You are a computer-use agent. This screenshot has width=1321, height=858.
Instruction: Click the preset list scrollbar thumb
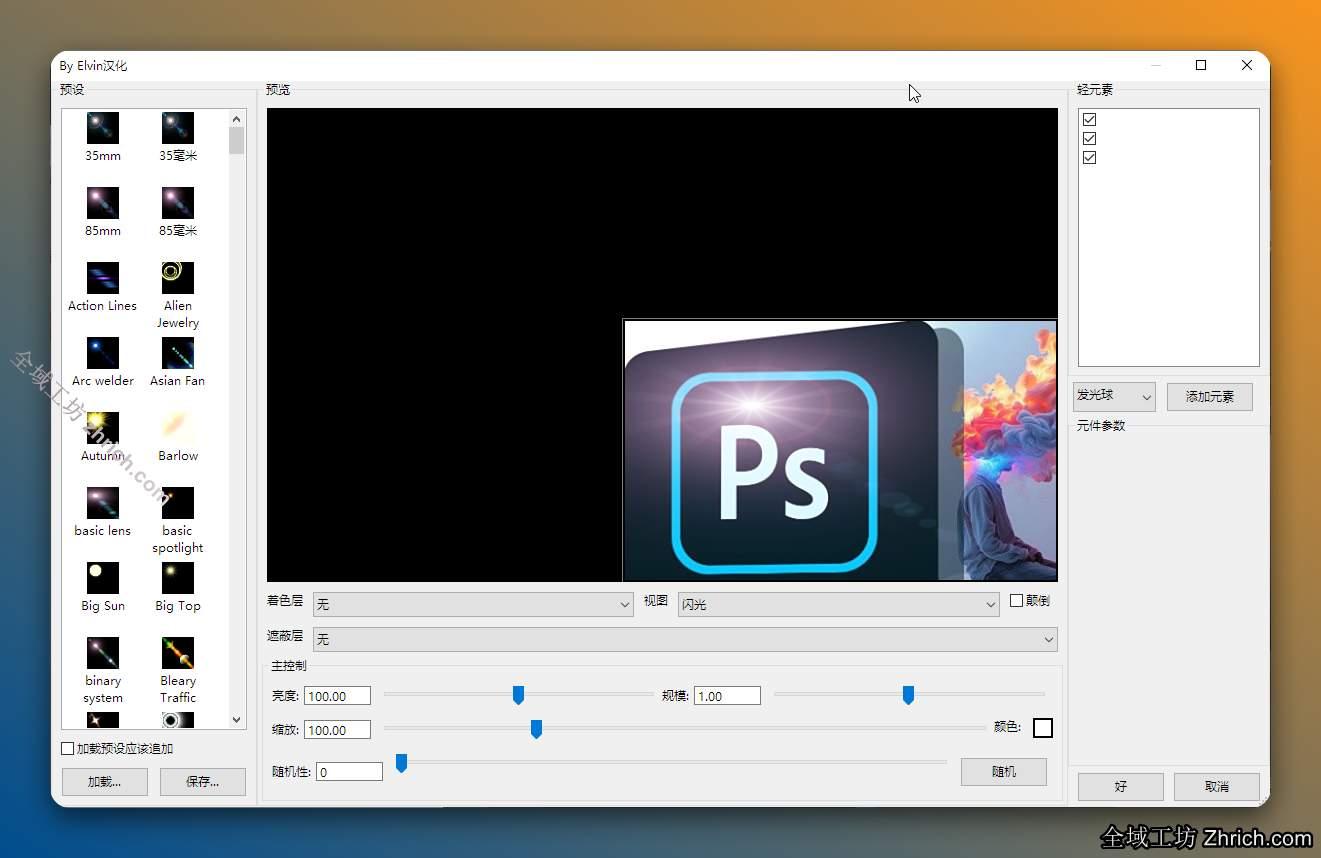[x=237, y=140]
